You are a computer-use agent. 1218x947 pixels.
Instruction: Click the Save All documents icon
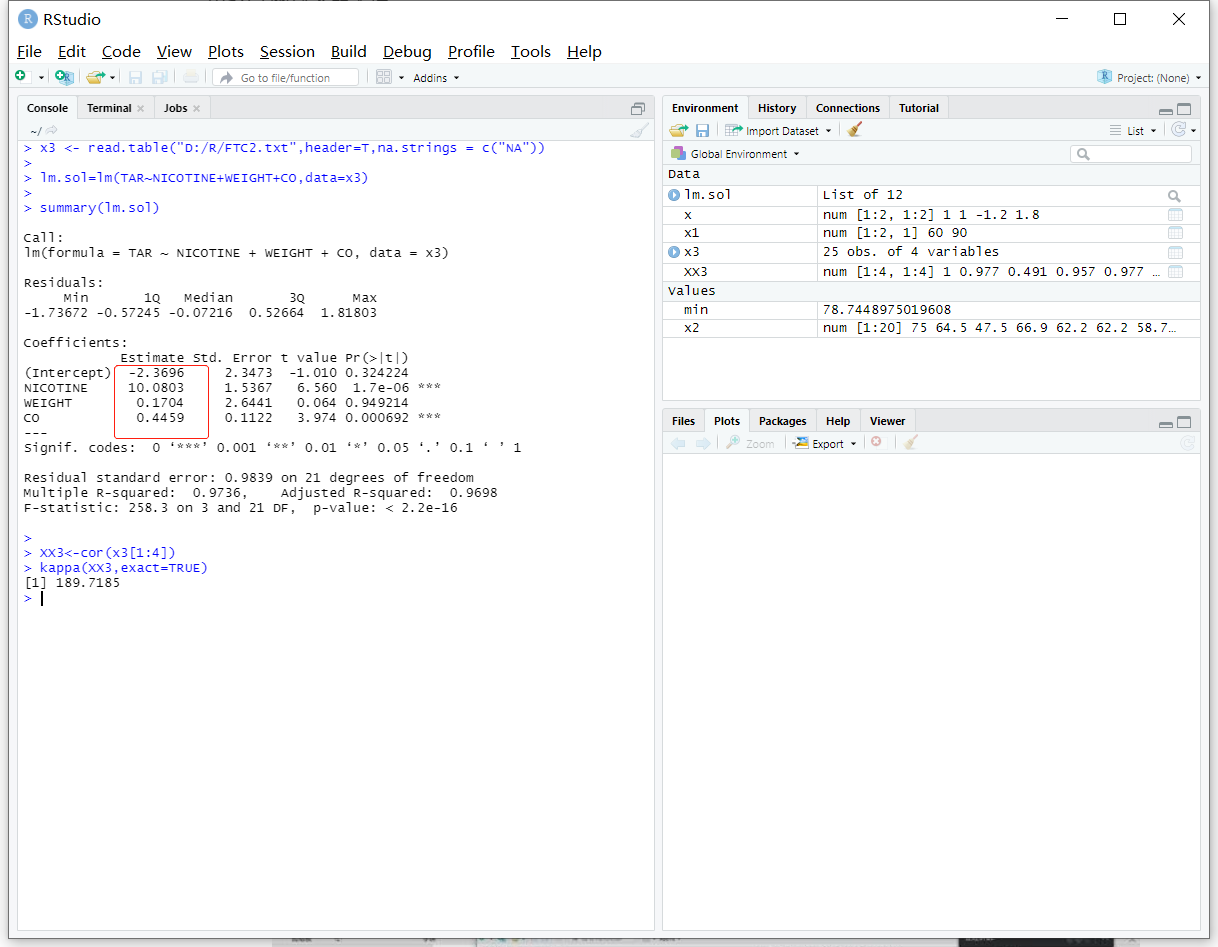click(159, 77)
